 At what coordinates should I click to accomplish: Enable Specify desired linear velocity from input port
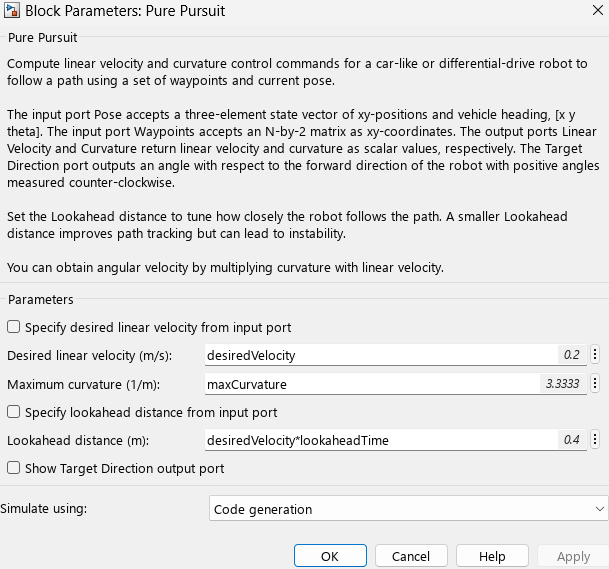(13, 327)
